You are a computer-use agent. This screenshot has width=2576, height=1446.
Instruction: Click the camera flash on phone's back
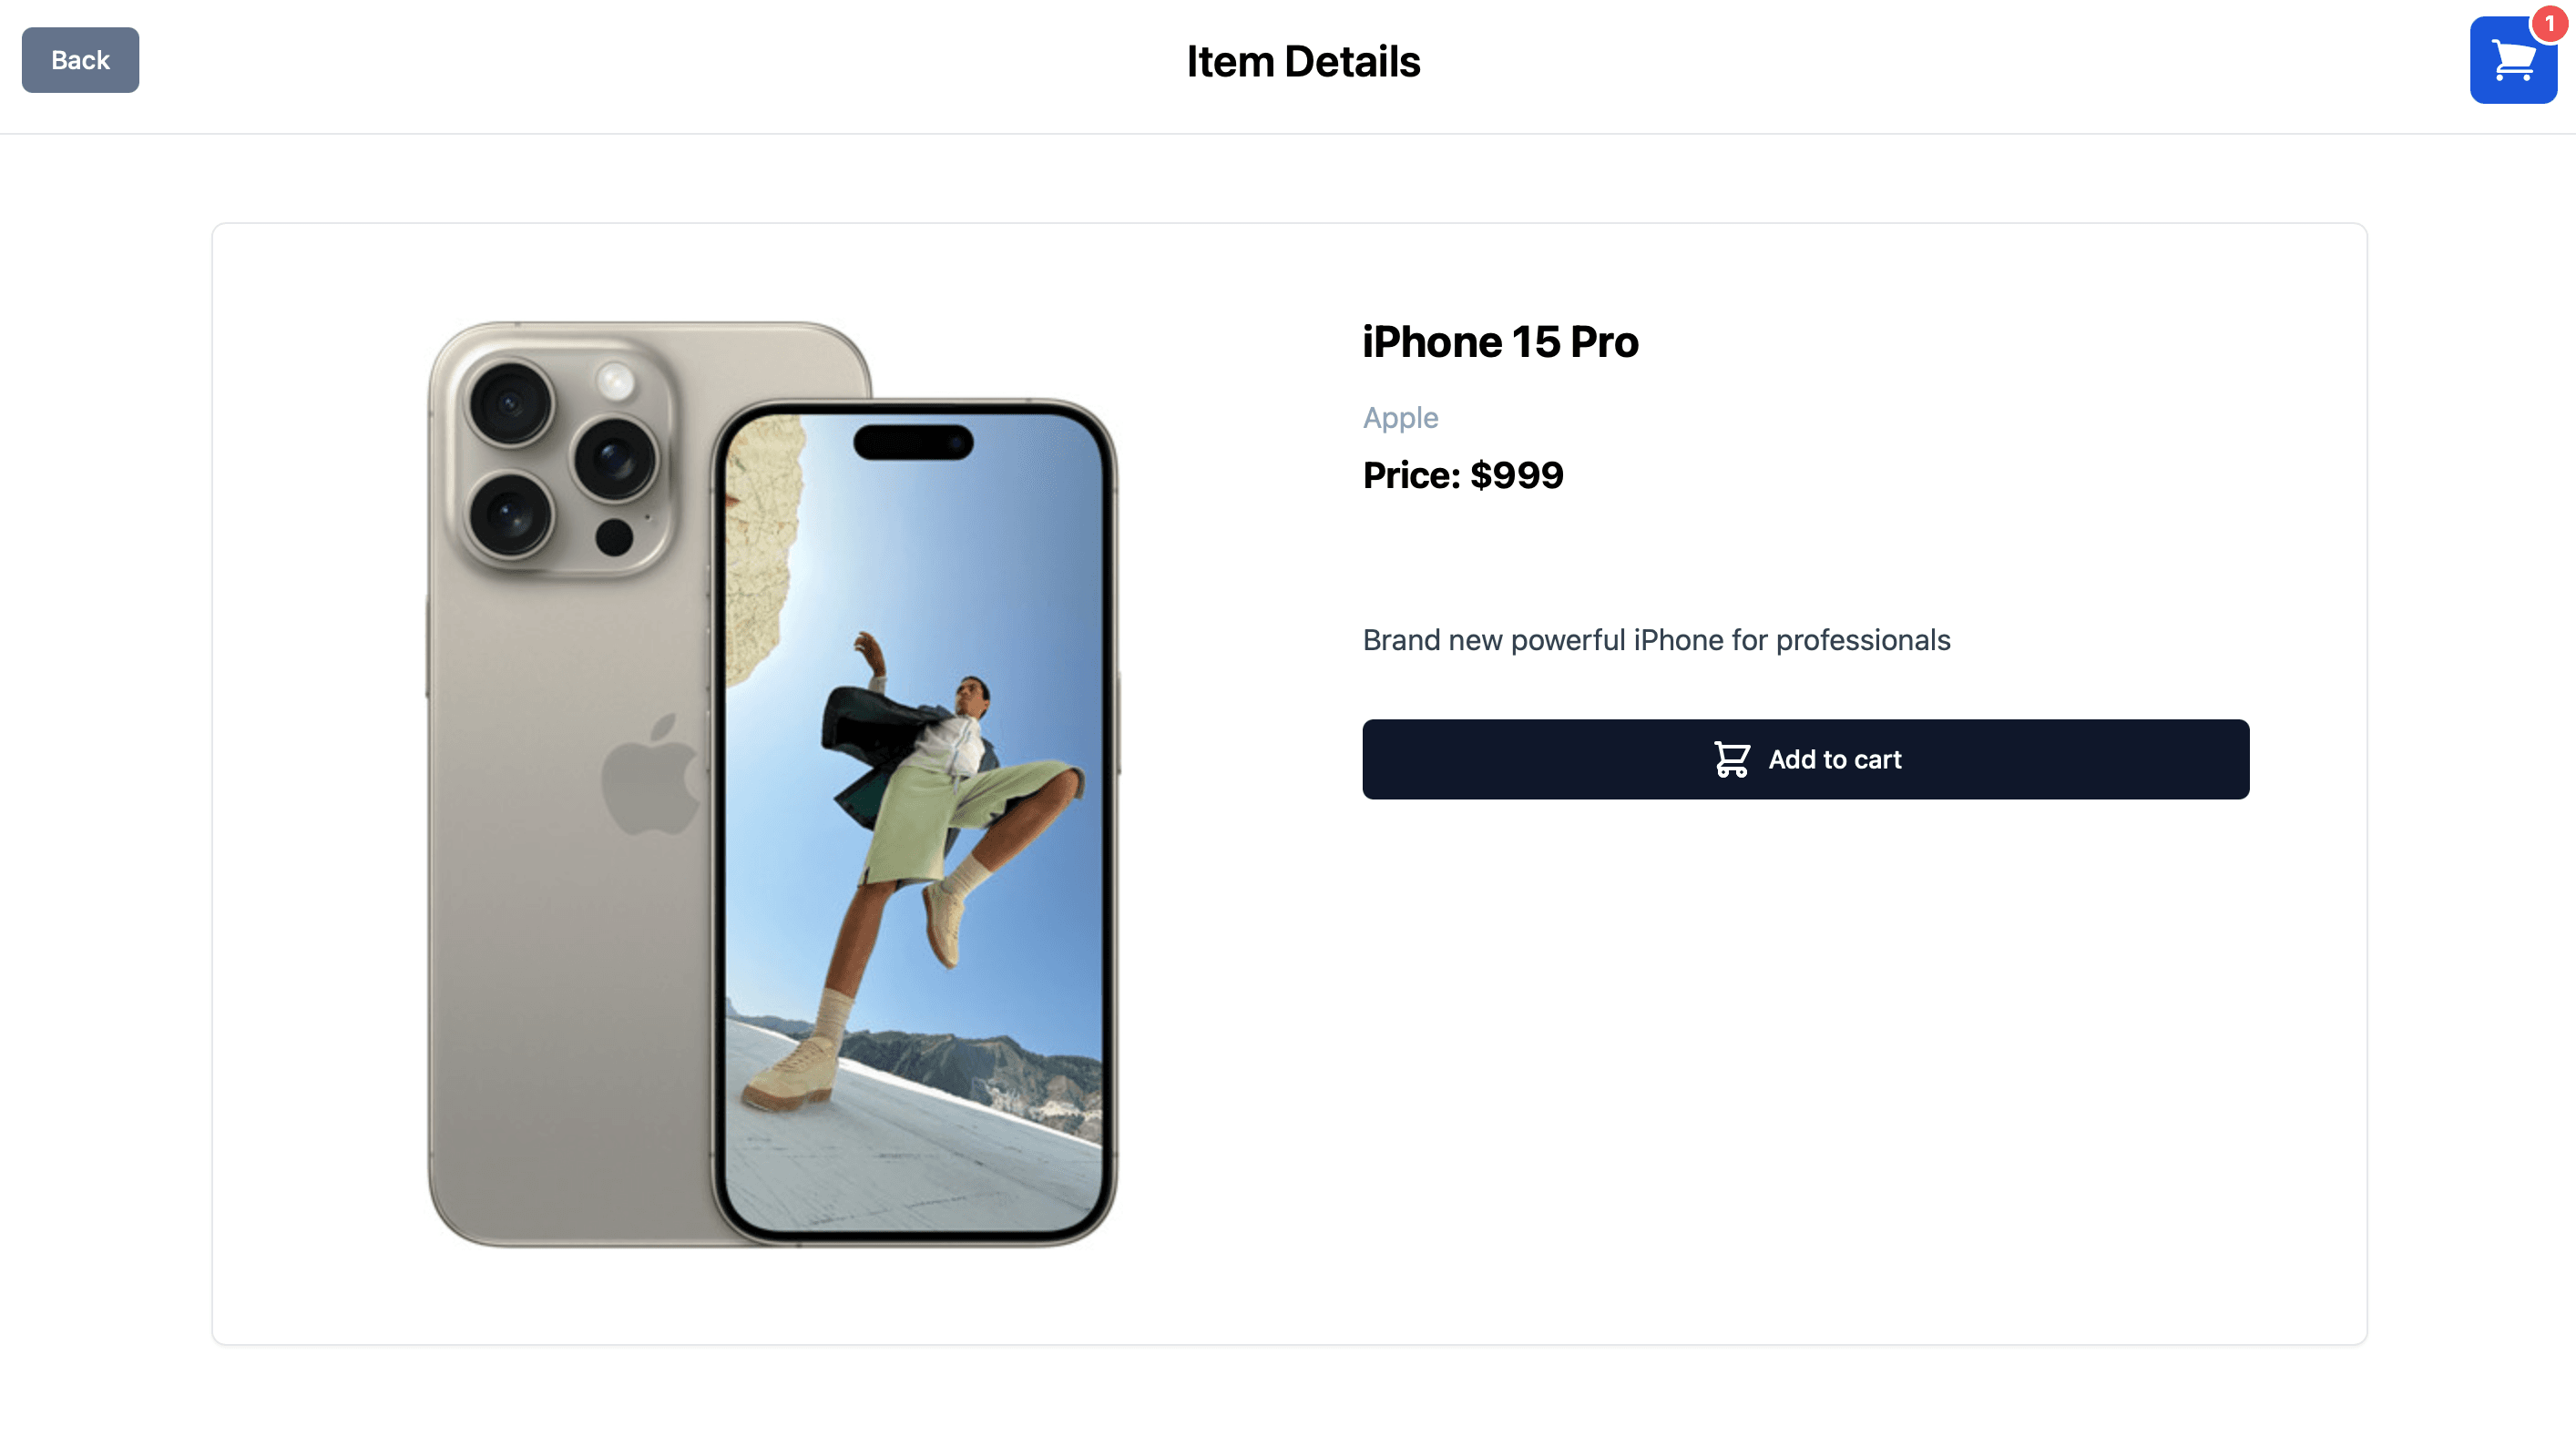pos(615,381)
